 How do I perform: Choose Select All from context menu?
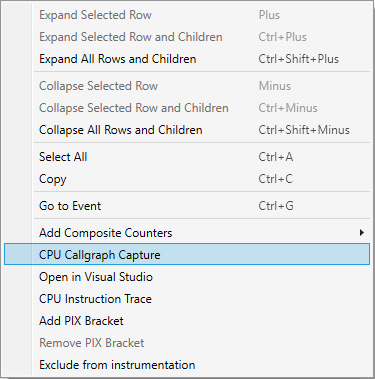tap(187, 157)
